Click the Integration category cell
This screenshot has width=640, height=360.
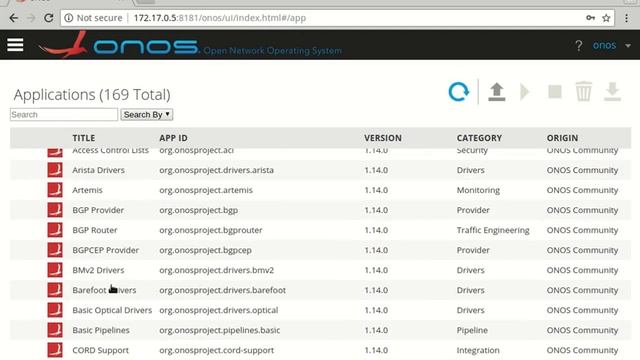point(478,350)
